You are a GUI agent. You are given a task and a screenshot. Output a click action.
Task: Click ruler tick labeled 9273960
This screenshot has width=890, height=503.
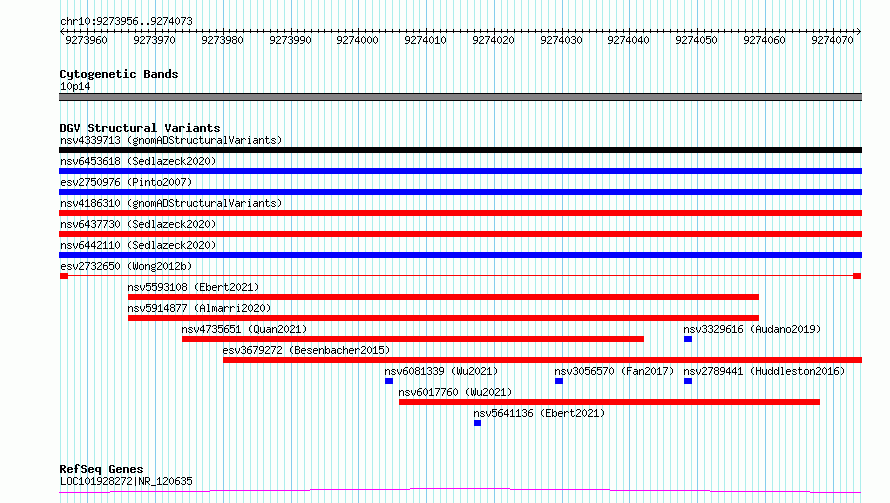coord(86,40)
